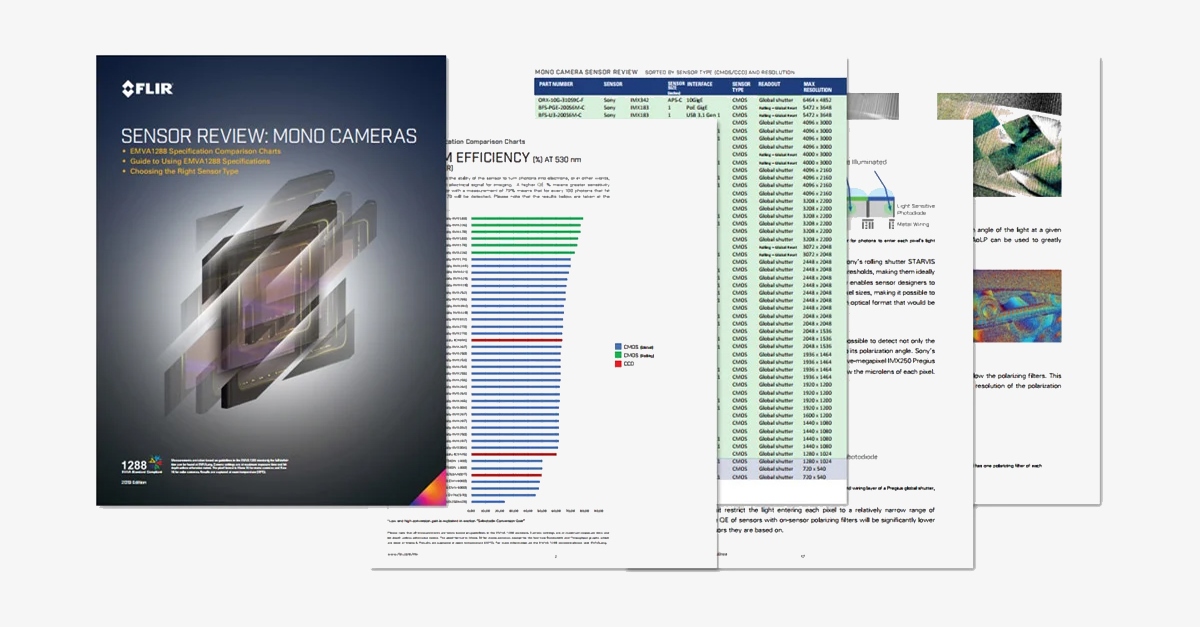Click the '6464 x 4852' resolution cell
1200x627 pixels.
817,100
